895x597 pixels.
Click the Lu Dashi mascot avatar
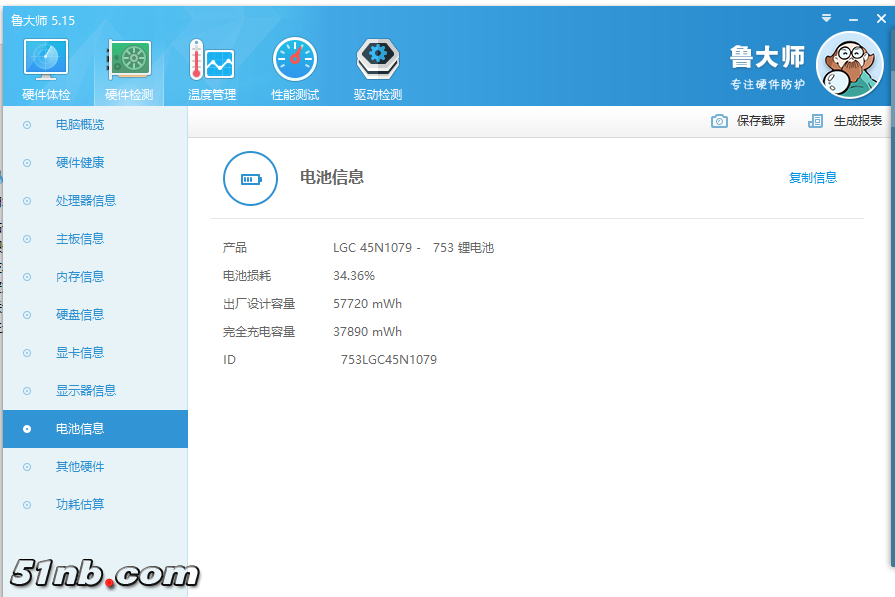[x=850, y=65]
